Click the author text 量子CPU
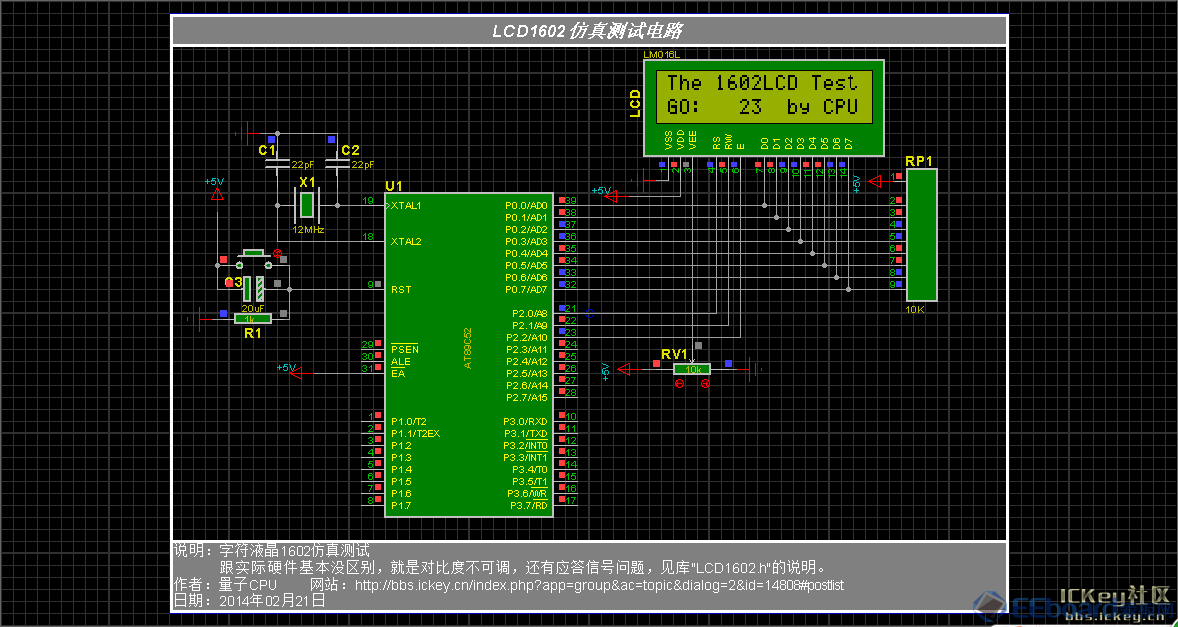The height and width of the screenshot is (627, 1178). coord(248,584)
